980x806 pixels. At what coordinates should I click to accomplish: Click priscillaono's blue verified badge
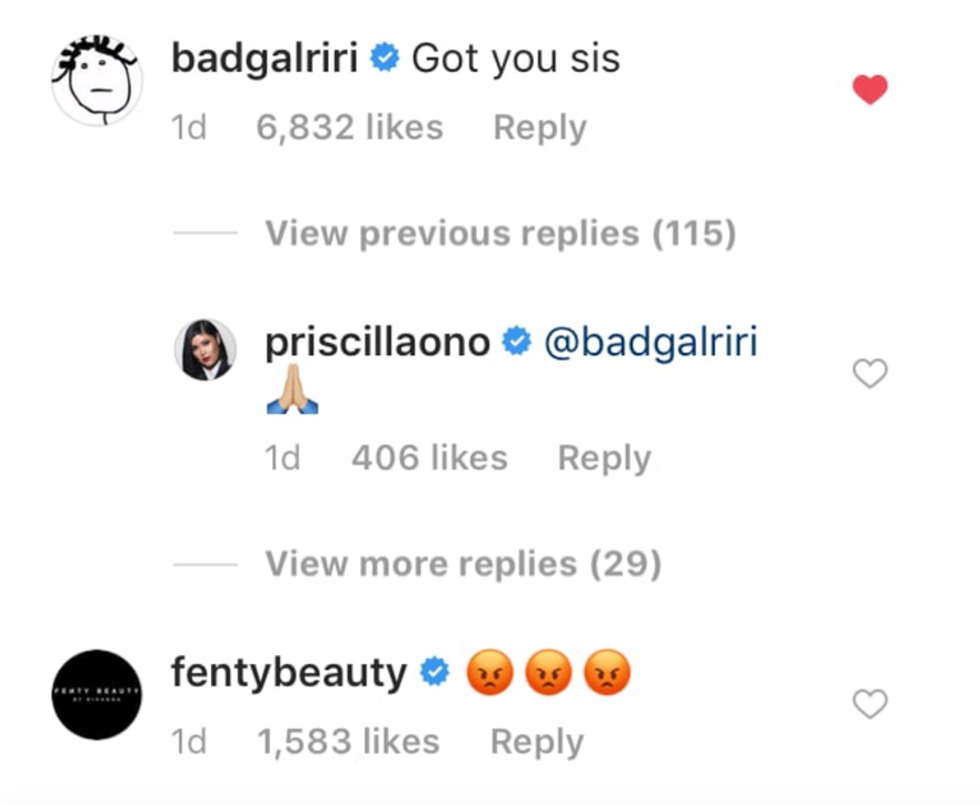tap(516, 343)
